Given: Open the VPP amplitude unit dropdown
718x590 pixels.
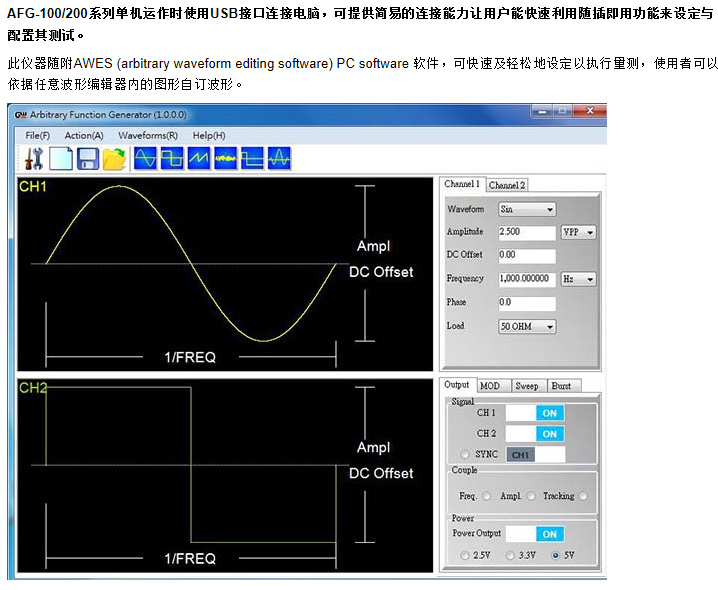Looking at the screenshot, I should 578,232.
